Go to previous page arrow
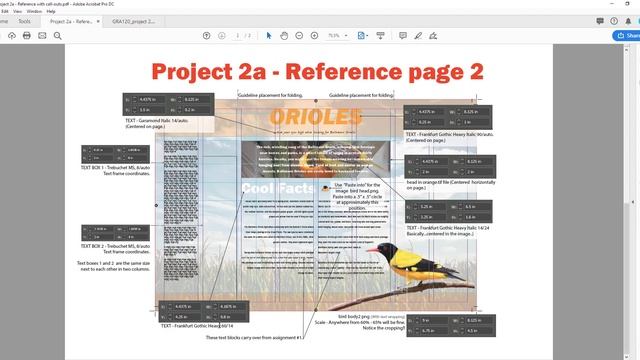The height and width of the screenshot is (360, 640). [207, 36]
